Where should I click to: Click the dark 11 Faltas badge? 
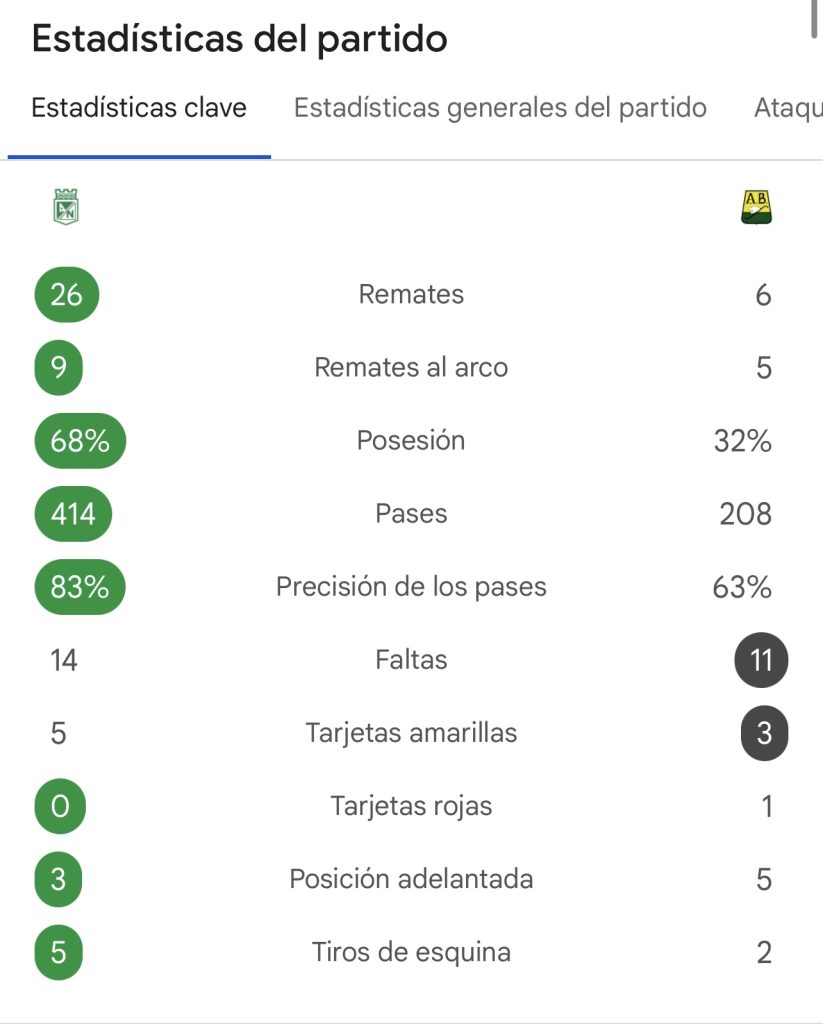coord(762,660)
